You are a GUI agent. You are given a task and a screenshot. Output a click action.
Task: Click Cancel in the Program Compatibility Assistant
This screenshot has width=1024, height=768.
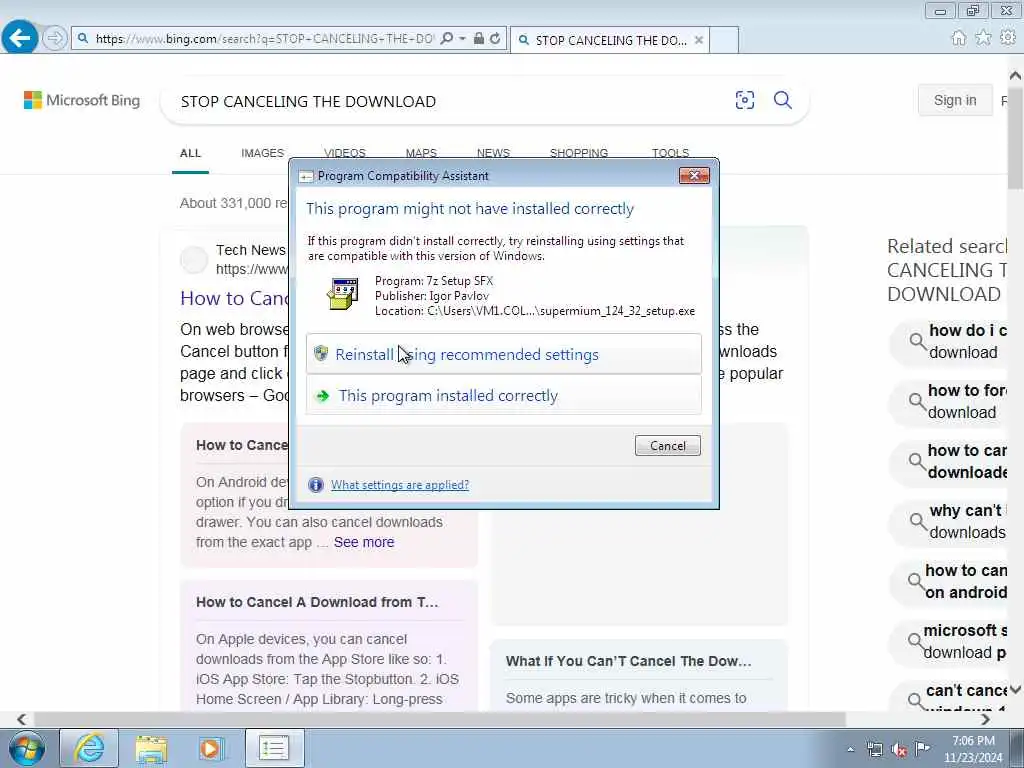click(667, 445)
